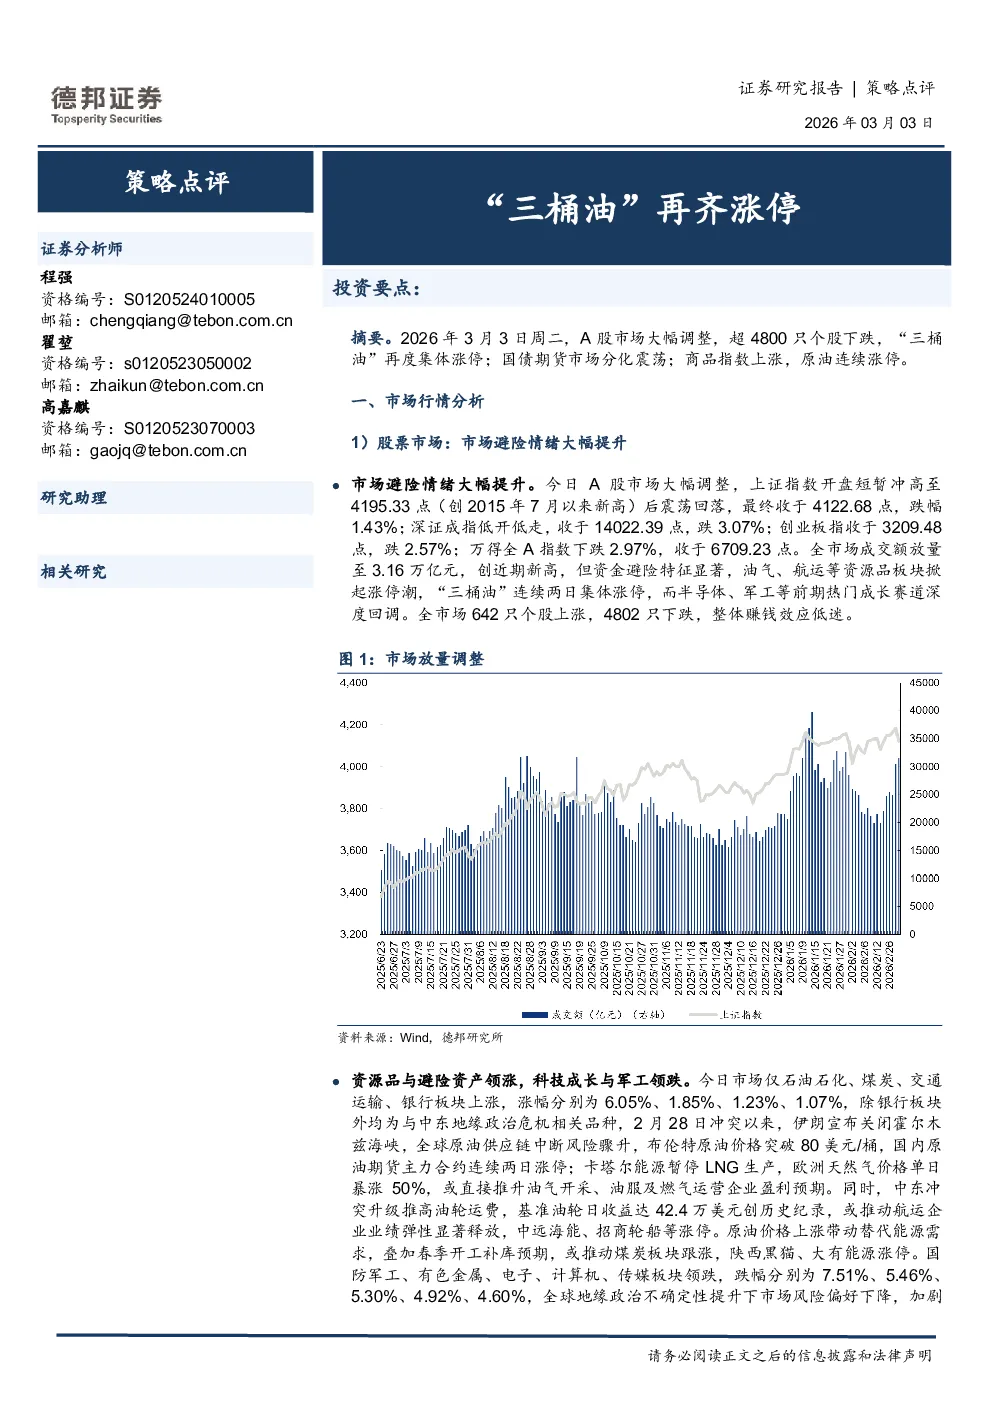Select the license number S0120524010005
This screenshot has width=992, height=1403.
pos(189,299)
